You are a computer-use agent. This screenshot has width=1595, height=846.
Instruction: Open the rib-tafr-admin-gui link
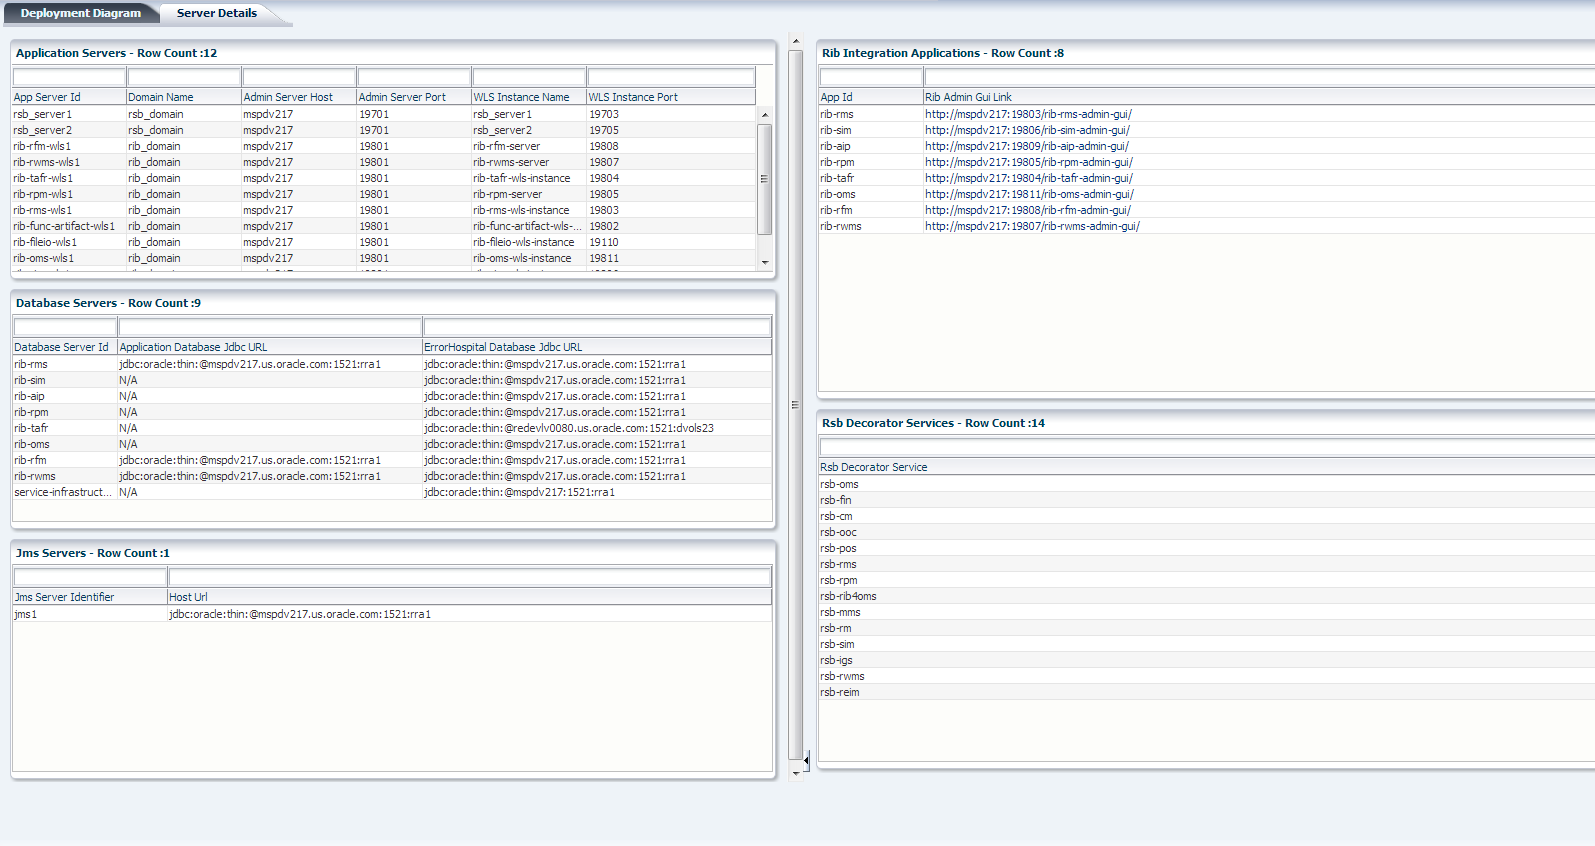point(1029,178)
